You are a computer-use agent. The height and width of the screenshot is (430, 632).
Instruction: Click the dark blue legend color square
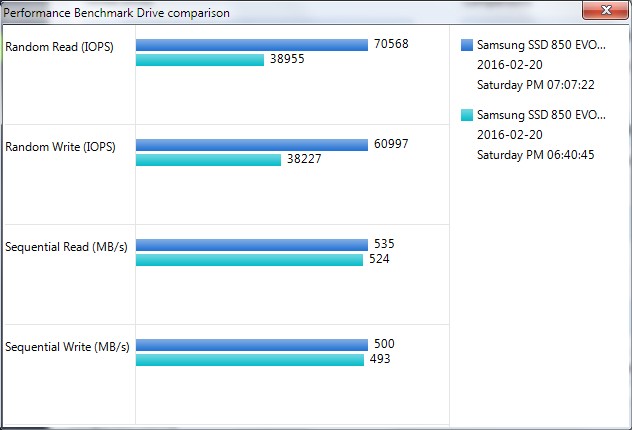coord(467,45)
